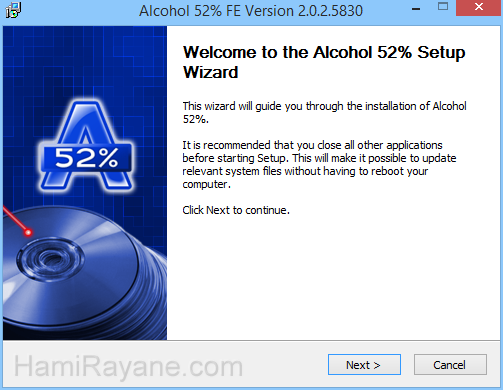The height and width of the screenshot is (390, 503).
Task: Click the "Click Next to continue." text
Action: click(236, 210)
